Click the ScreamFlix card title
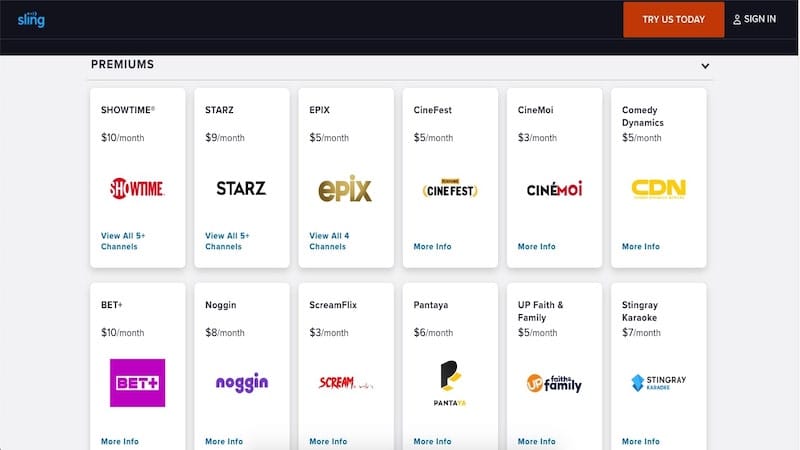This screenshot has width=800, height=450. click(x=333, y=305)
